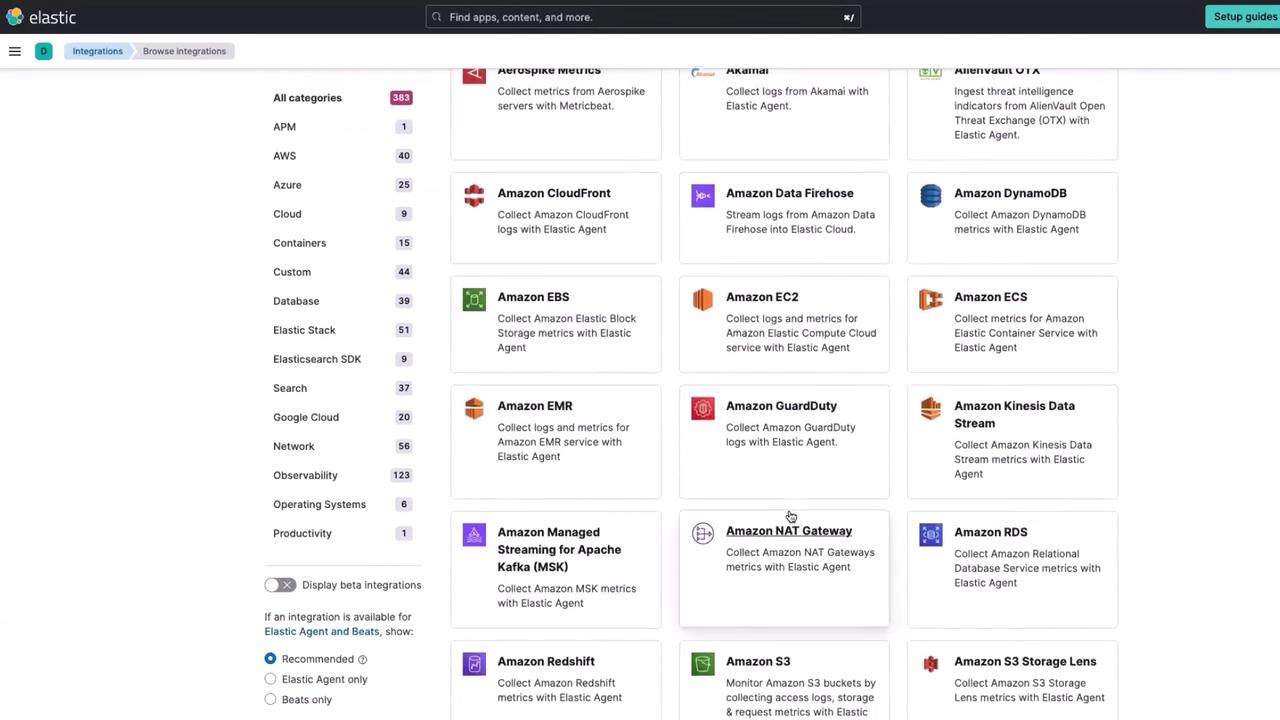This screenshot has height=720, width=1280.
Task: Go to Integrations breadcrumb
Action: pyautogui.click(x=98, y=51)
